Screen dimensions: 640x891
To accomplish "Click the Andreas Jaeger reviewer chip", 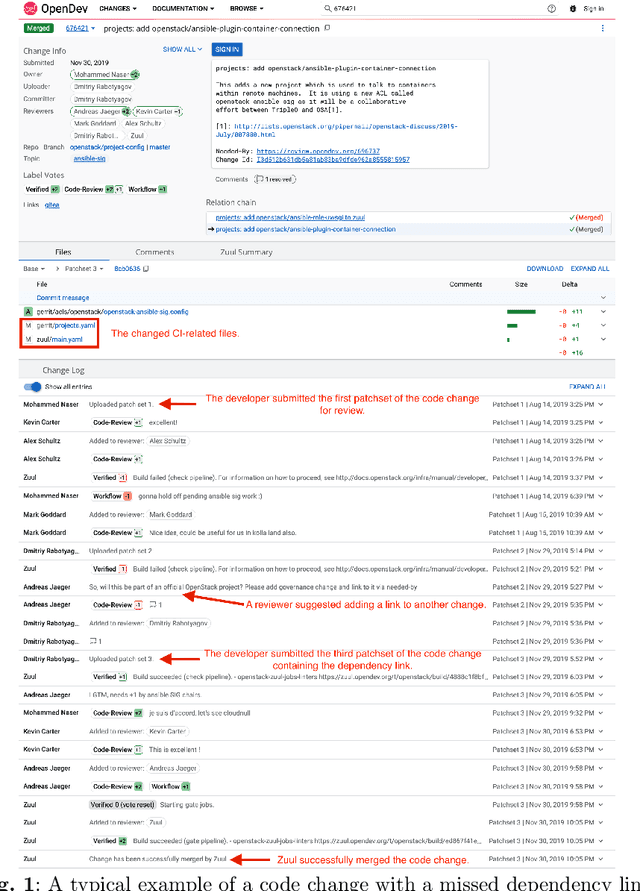I will tap(101, 111).
